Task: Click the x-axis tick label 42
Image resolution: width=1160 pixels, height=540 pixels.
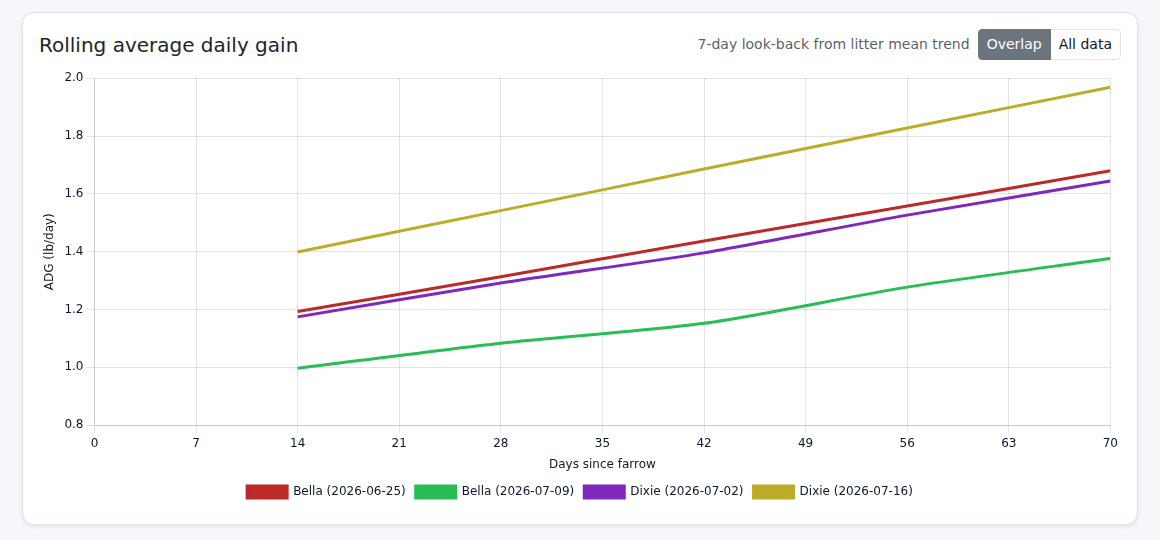Action: pyautogui.click(x=704, y=443)
